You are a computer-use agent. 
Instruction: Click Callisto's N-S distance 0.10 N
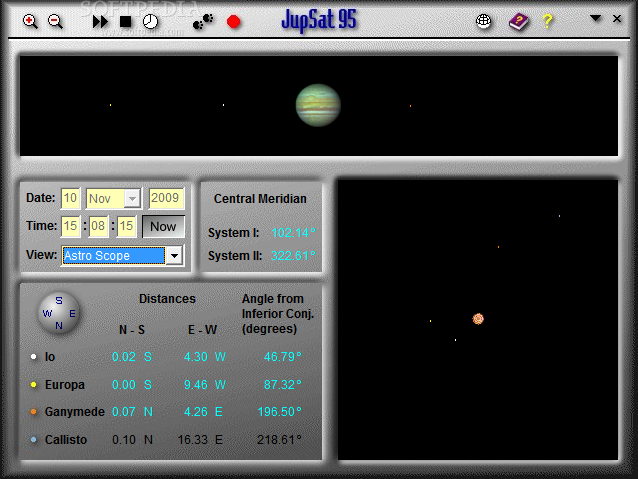(132, 440)
